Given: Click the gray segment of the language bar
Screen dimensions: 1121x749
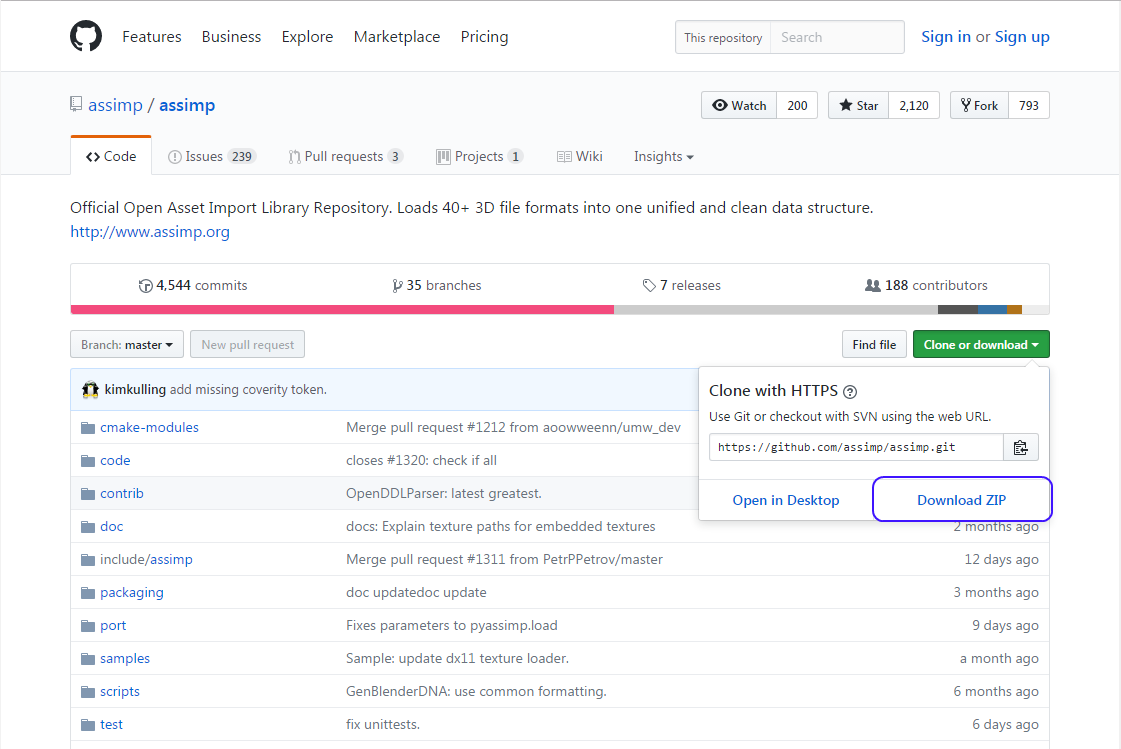Looking at the screenshot, I should [776, 309].
